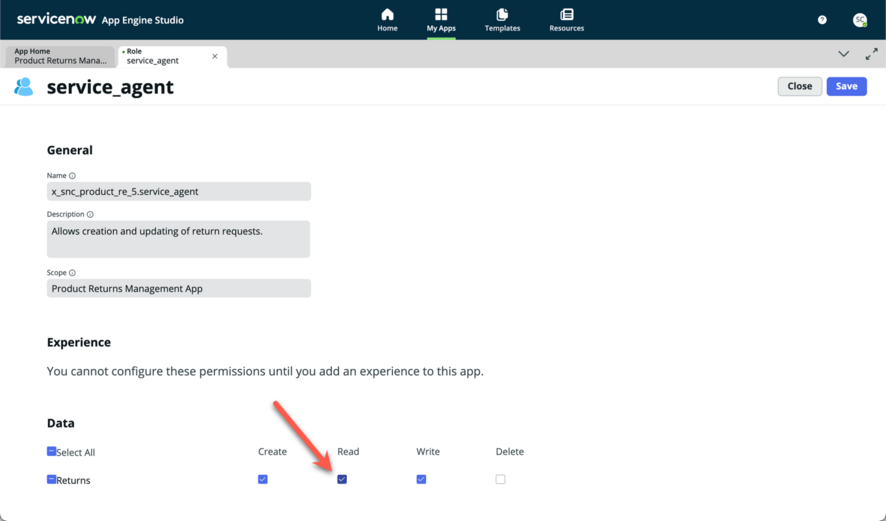
Task: Click the experience permissions notice text
Action: pos(265,371)
